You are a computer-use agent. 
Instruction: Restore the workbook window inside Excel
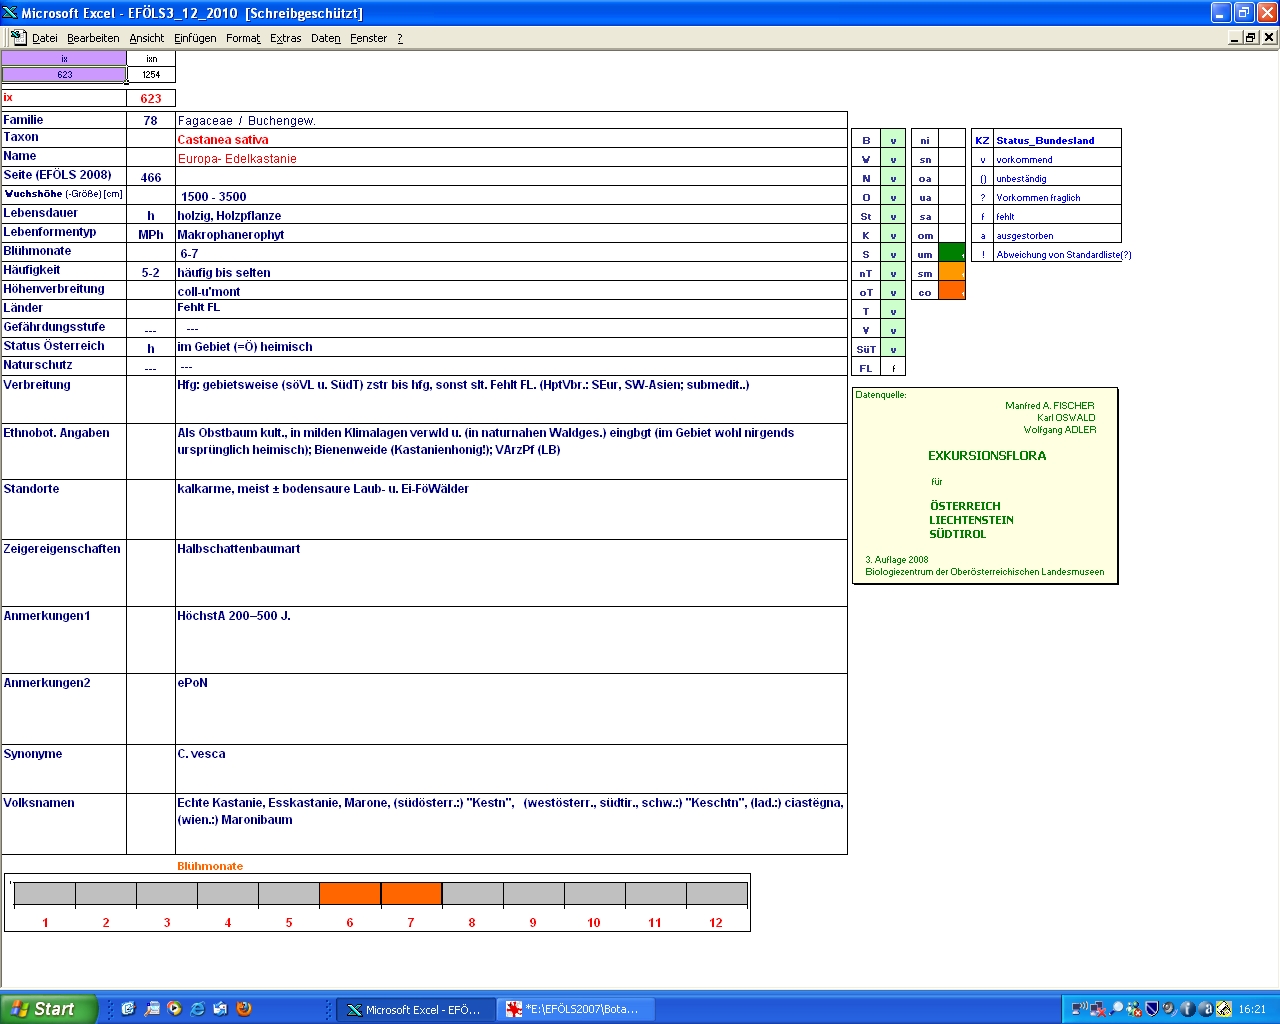(x=1251, y=37)
